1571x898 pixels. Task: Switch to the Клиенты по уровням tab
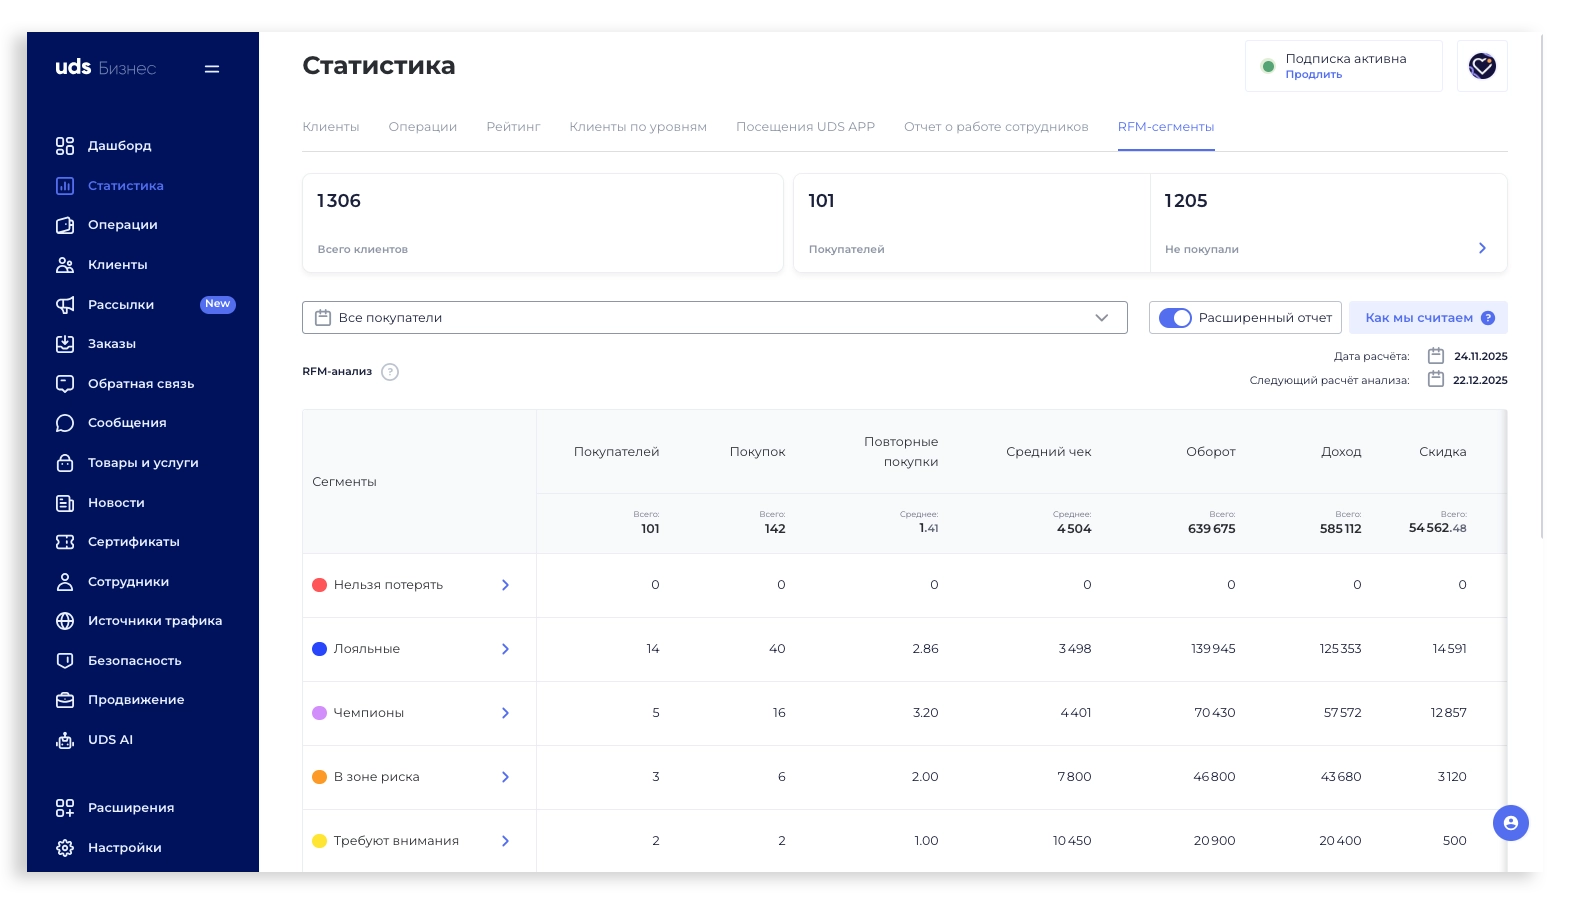pyautogui.click(x=638, y=127)
